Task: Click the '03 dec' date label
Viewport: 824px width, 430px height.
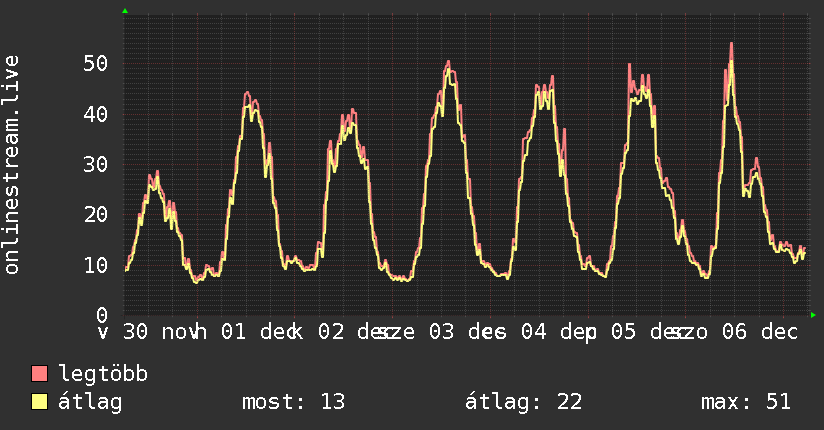Action: (467, 332)
